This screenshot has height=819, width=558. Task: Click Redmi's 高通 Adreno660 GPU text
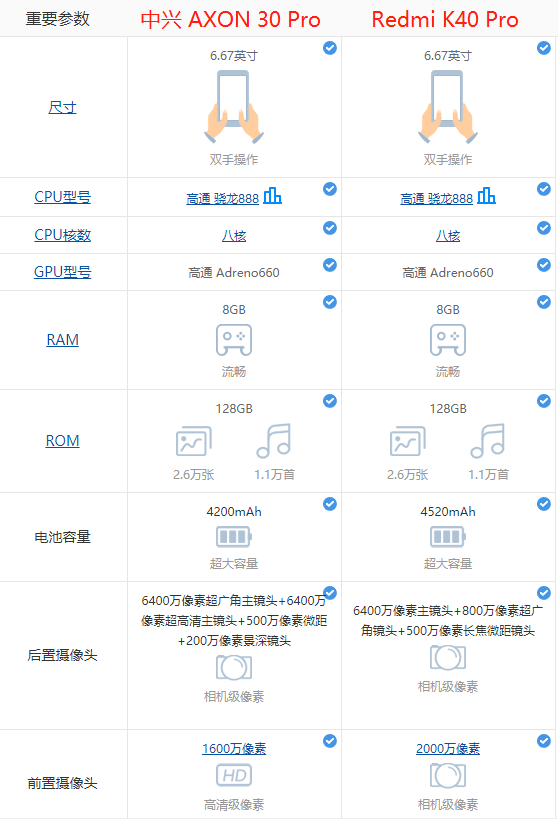(448, 273)
